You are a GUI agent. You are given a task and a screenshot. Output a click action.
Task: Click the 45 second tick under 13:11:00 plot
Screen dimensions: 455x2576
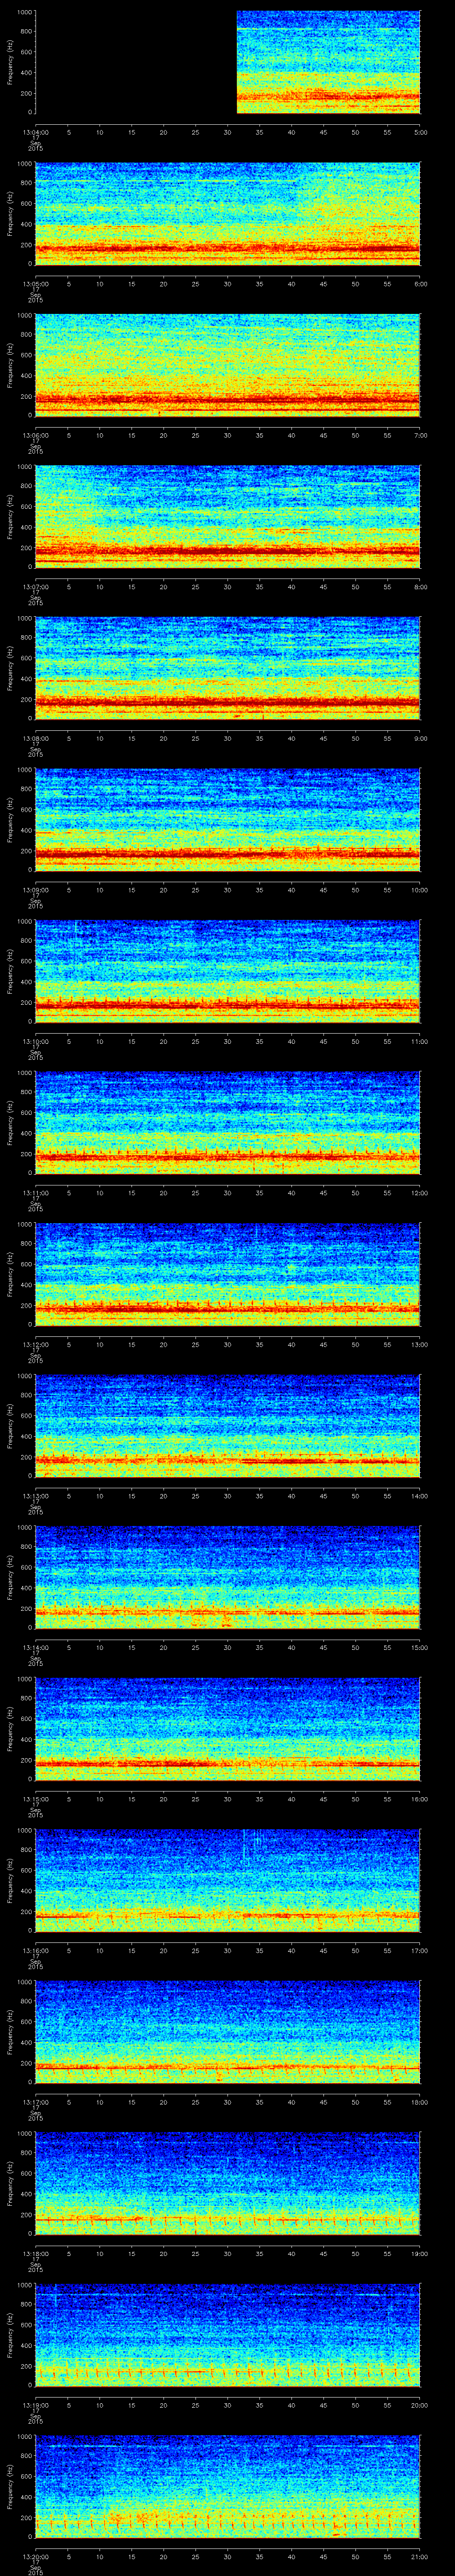pyautogui.click(x=324, y=1193)
